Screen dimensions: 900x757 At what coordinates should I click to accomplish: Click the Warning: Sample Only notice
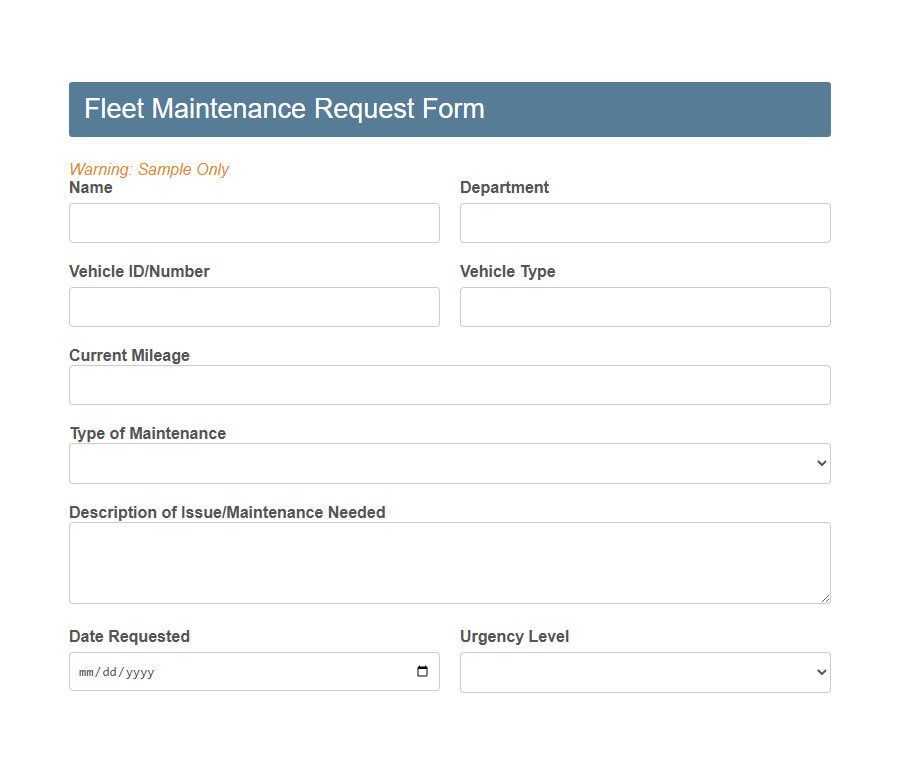click(x=149, y=169)
